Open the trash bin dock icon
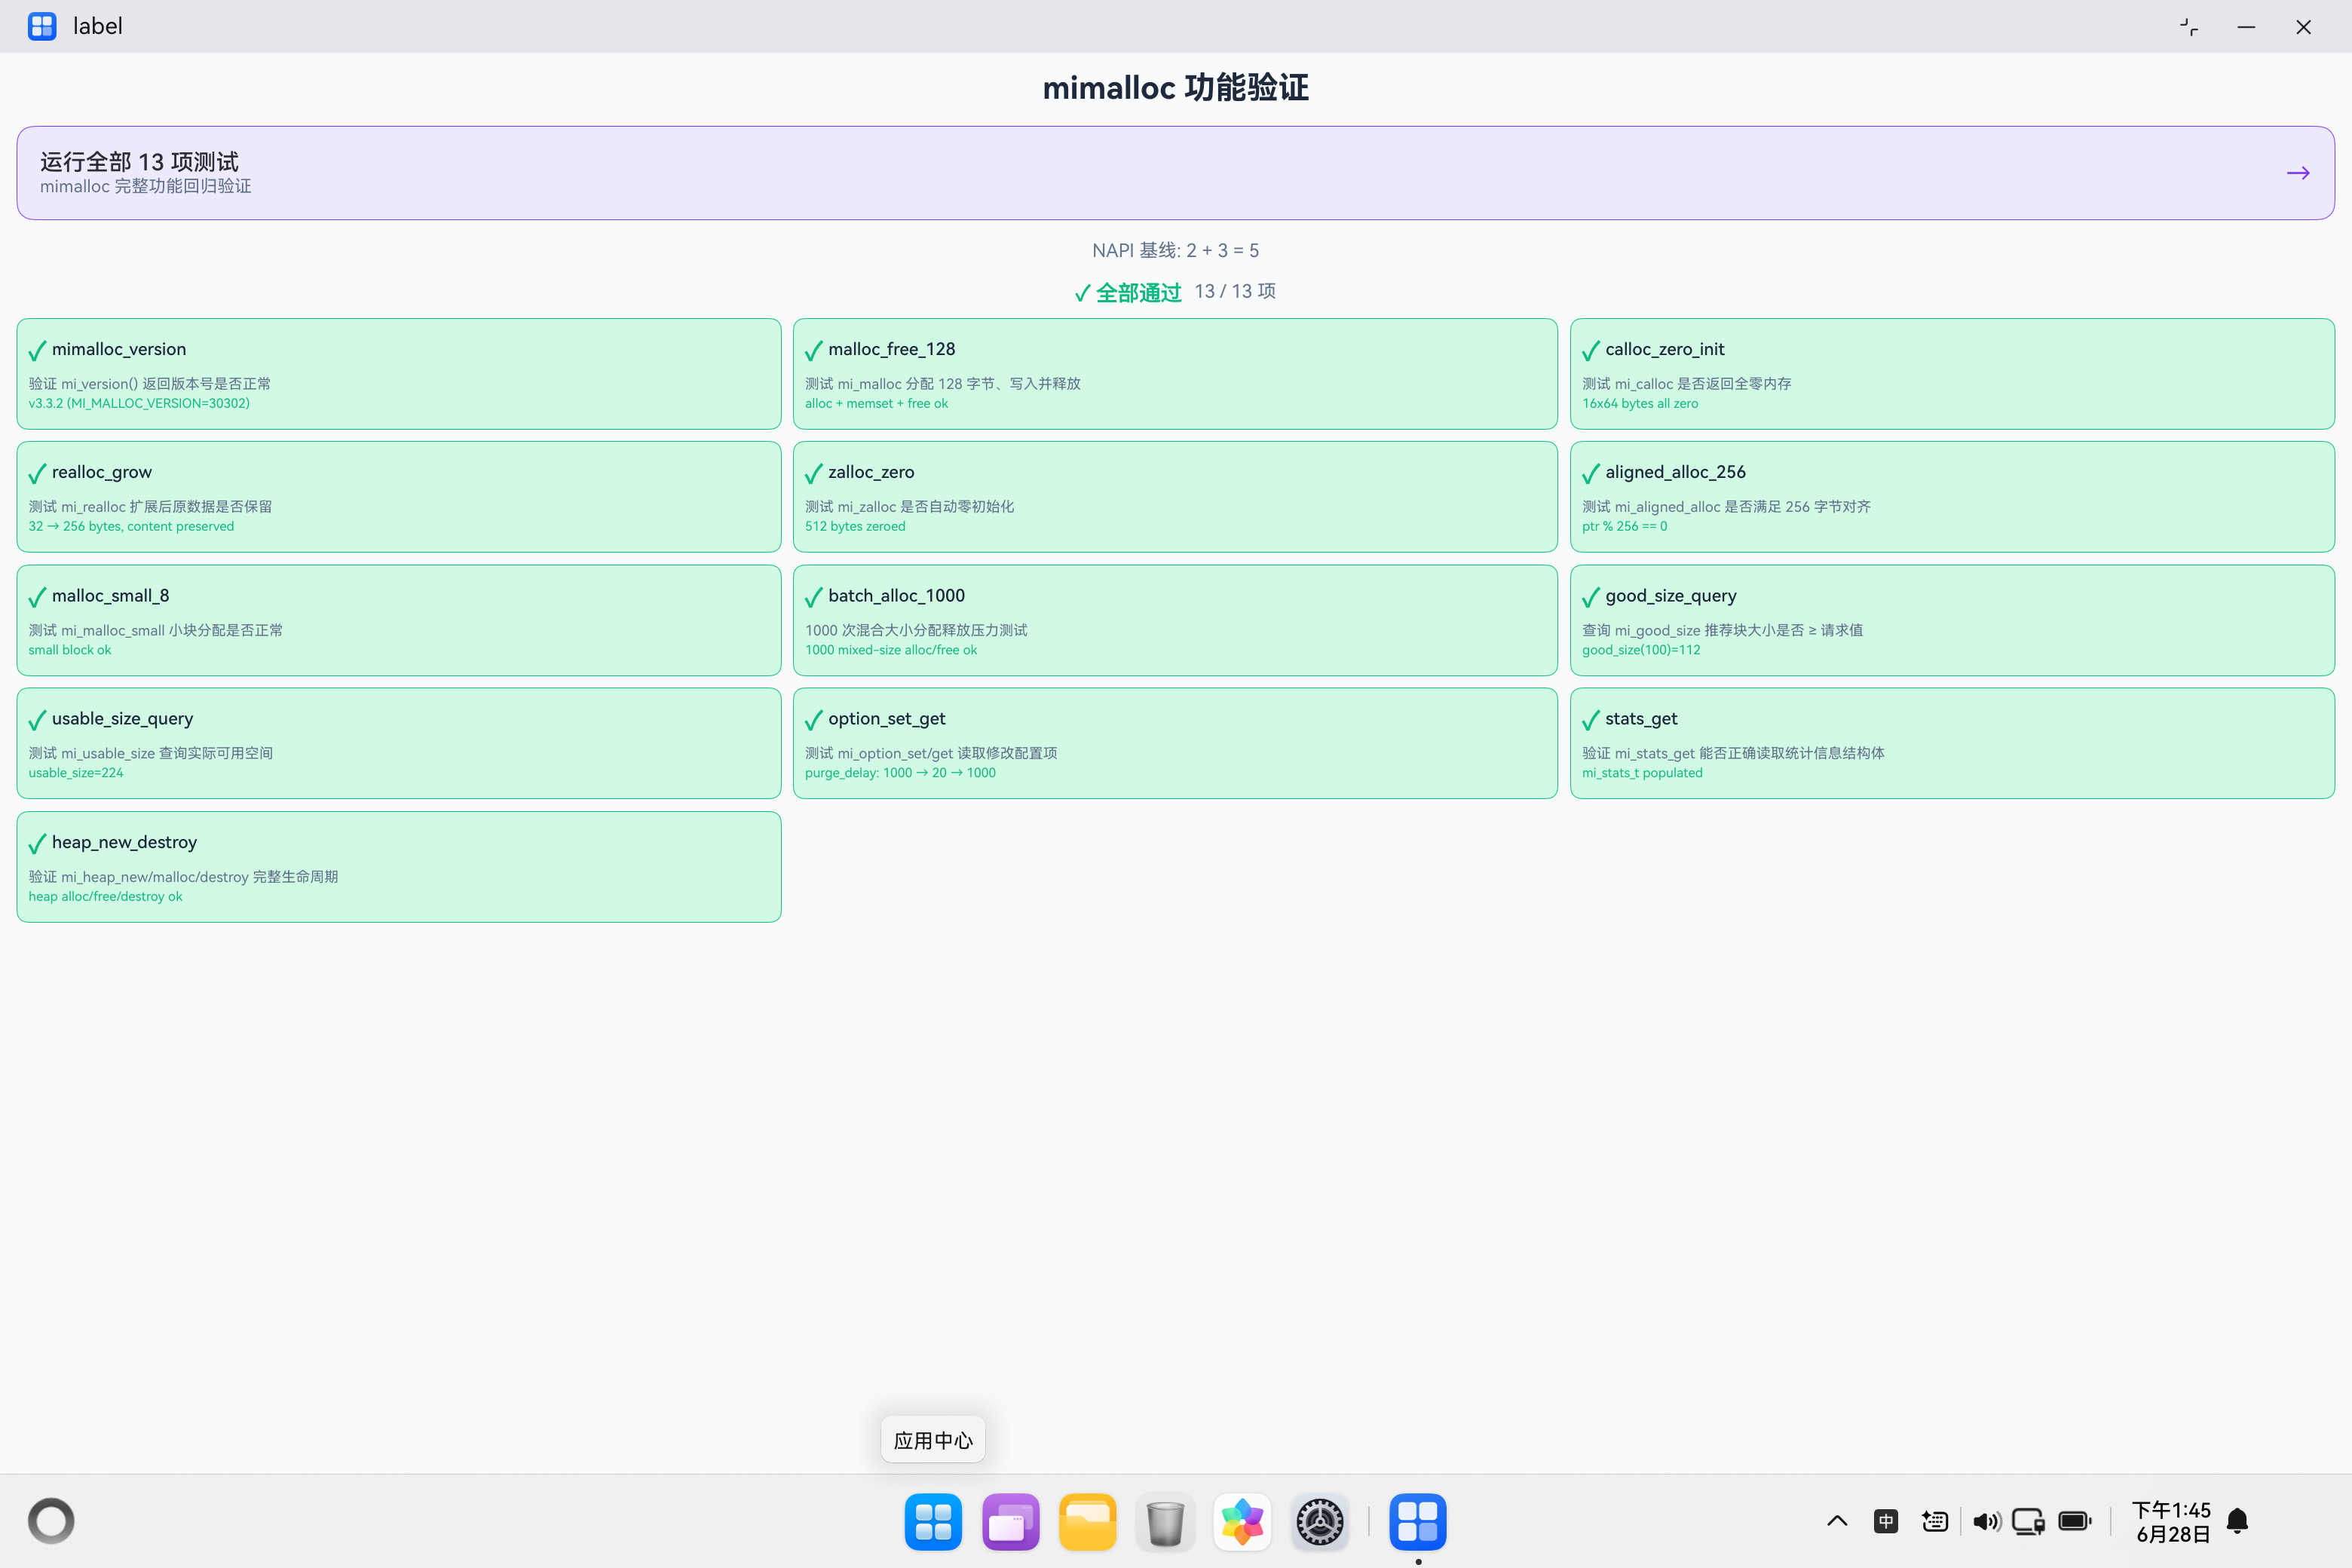The height and width of the screenshot is (1568, 2352). pyautogui.click(x=1165, y=1521)
